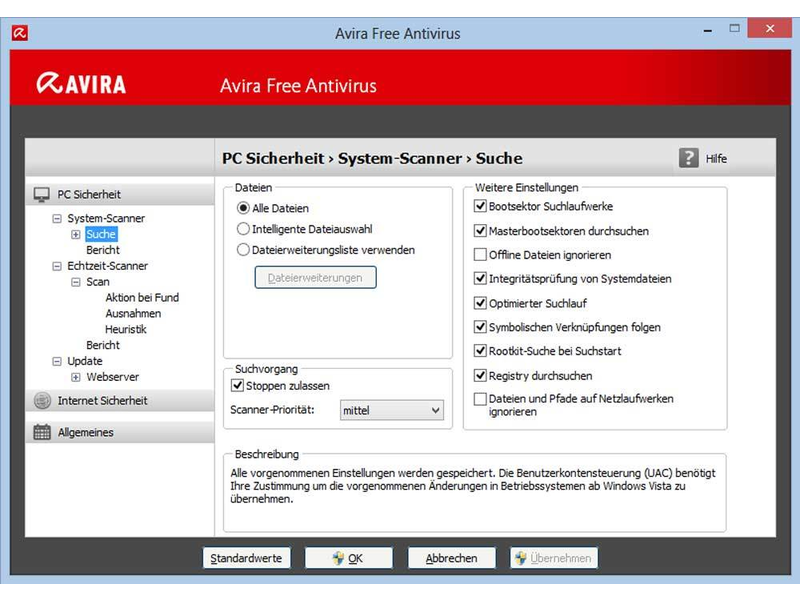Open the Allgemeines section
800x600 pixels.
120,432
